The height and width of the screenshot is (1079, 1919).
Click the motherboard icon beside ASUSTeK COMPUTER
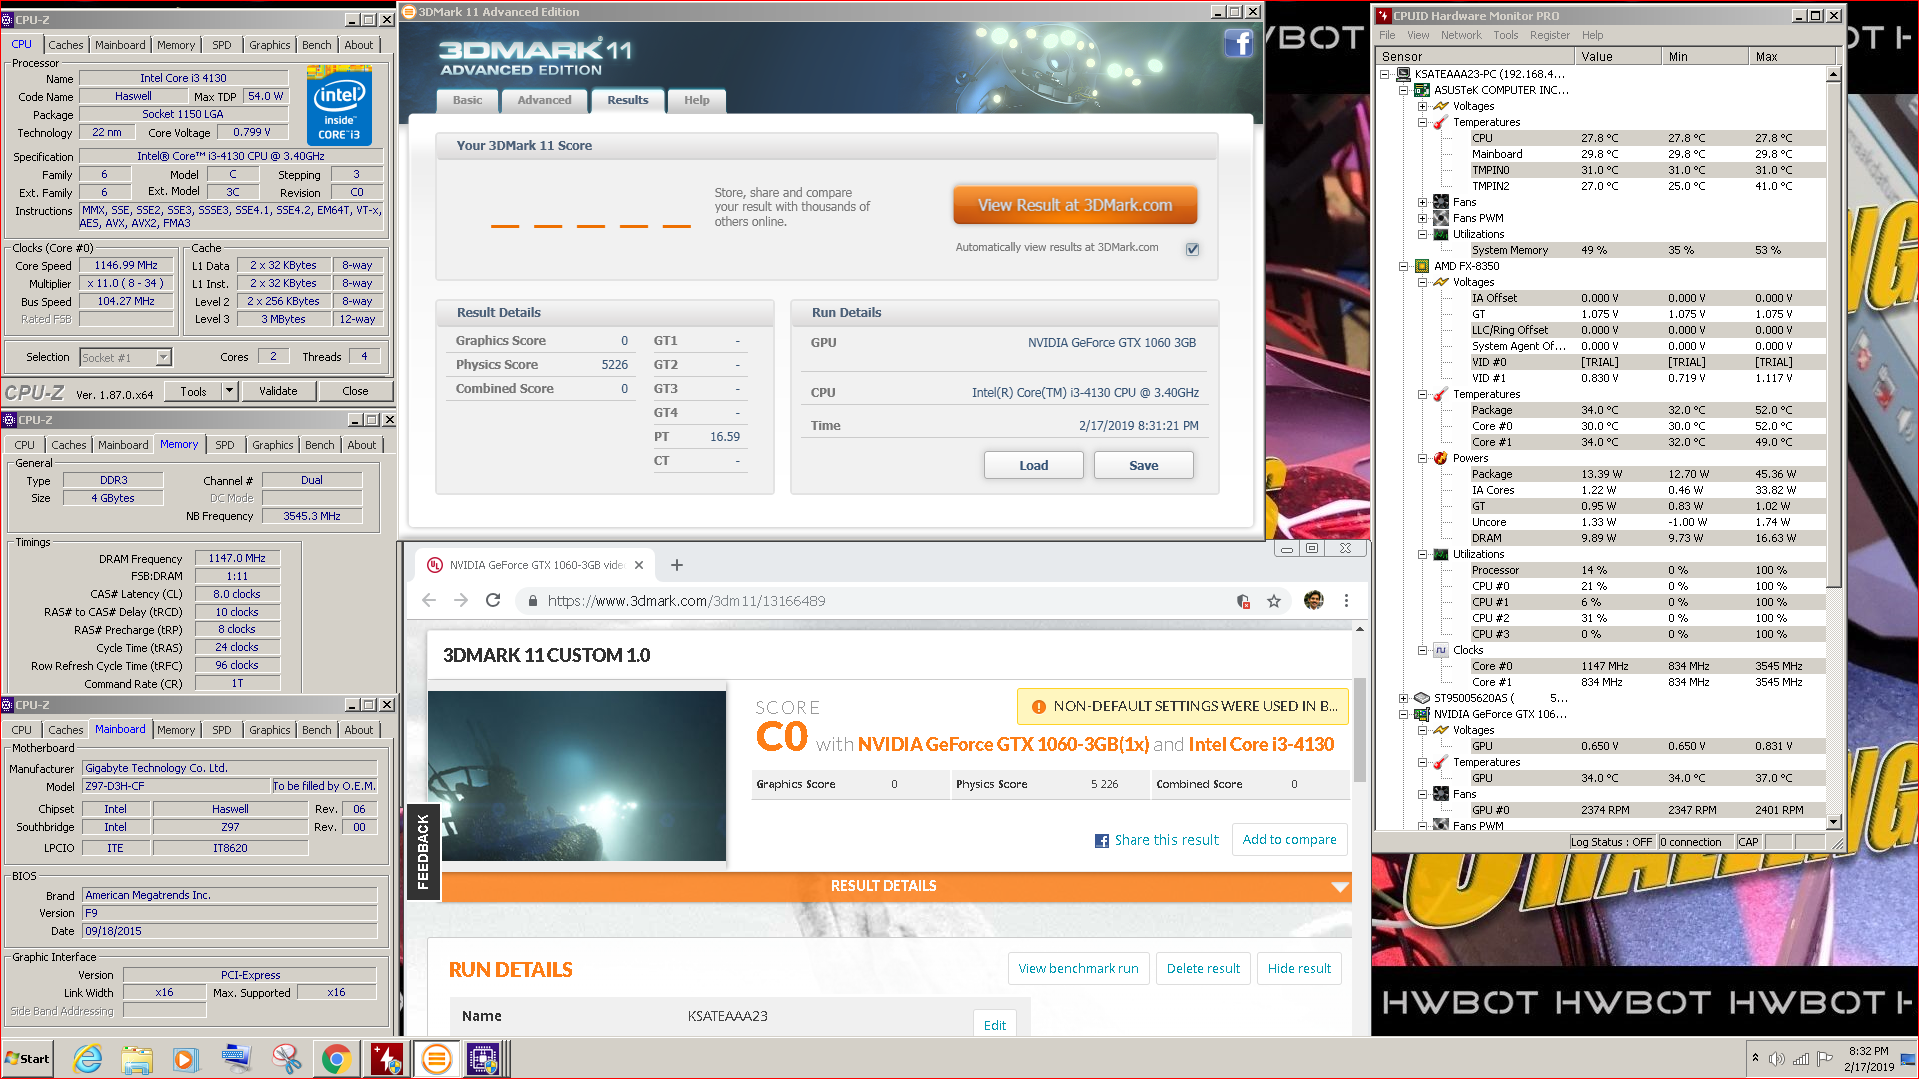[x=1421, y=90]
